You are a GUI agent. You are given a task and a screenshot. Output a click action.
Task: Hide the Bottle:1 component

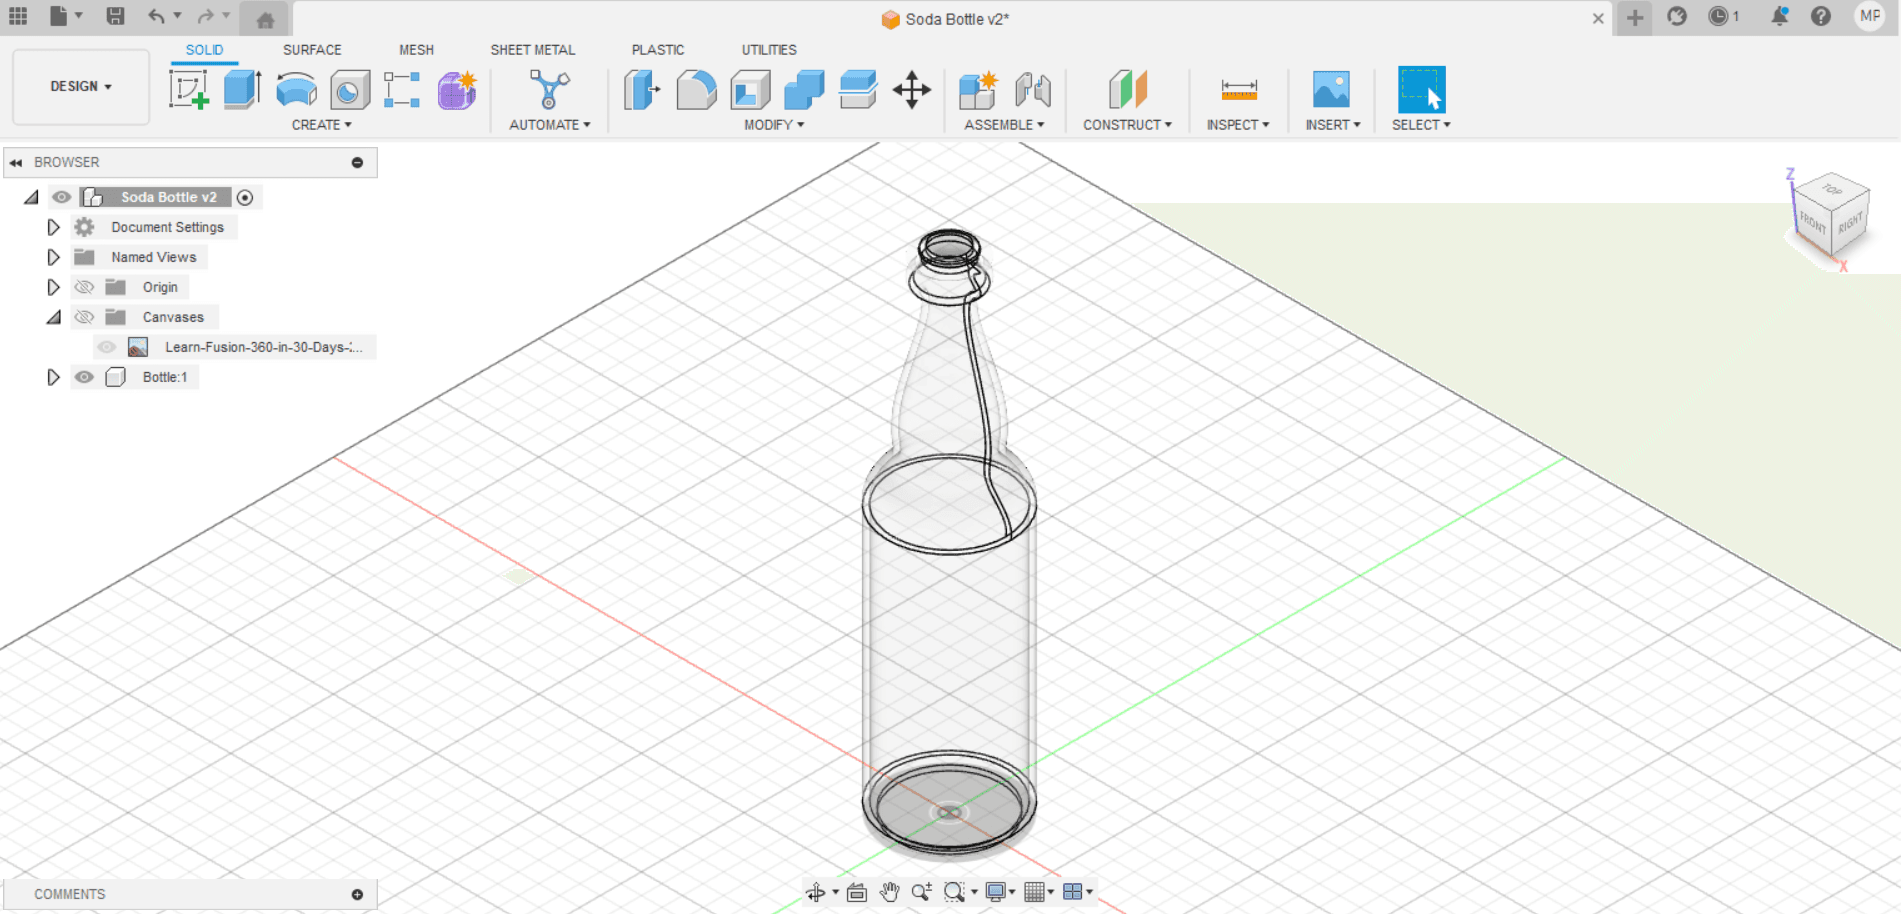point(84,377)
